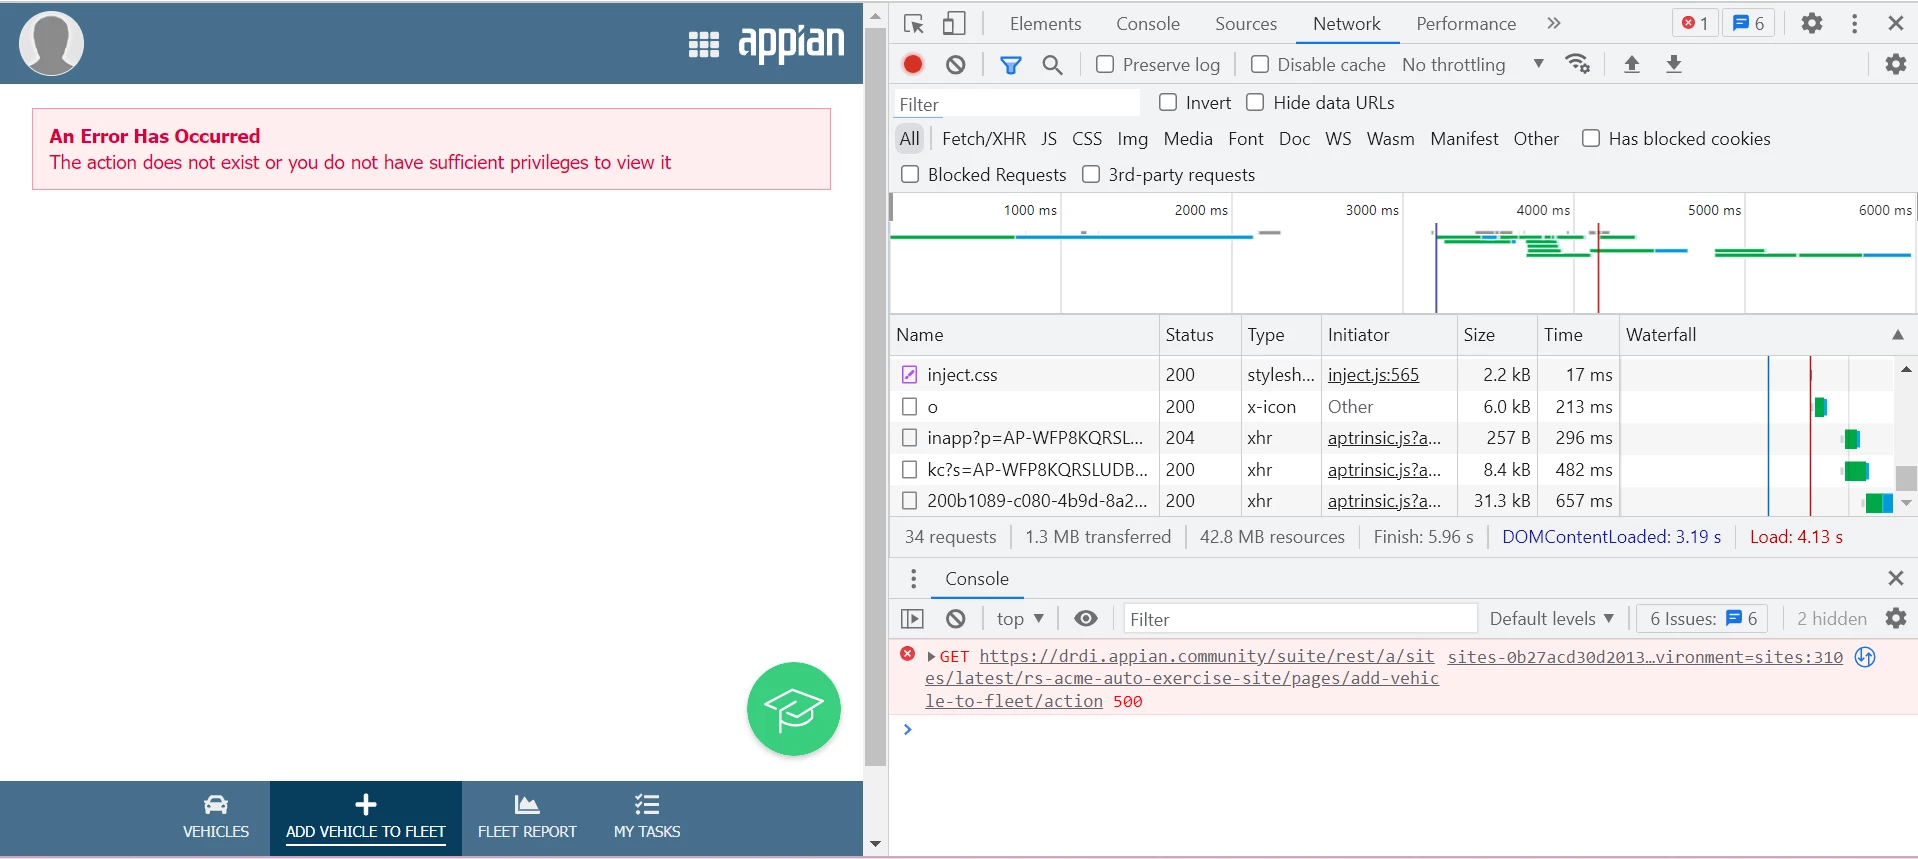
Task: Switch to the DevTools Console tab
Action: pos(1148,24)
